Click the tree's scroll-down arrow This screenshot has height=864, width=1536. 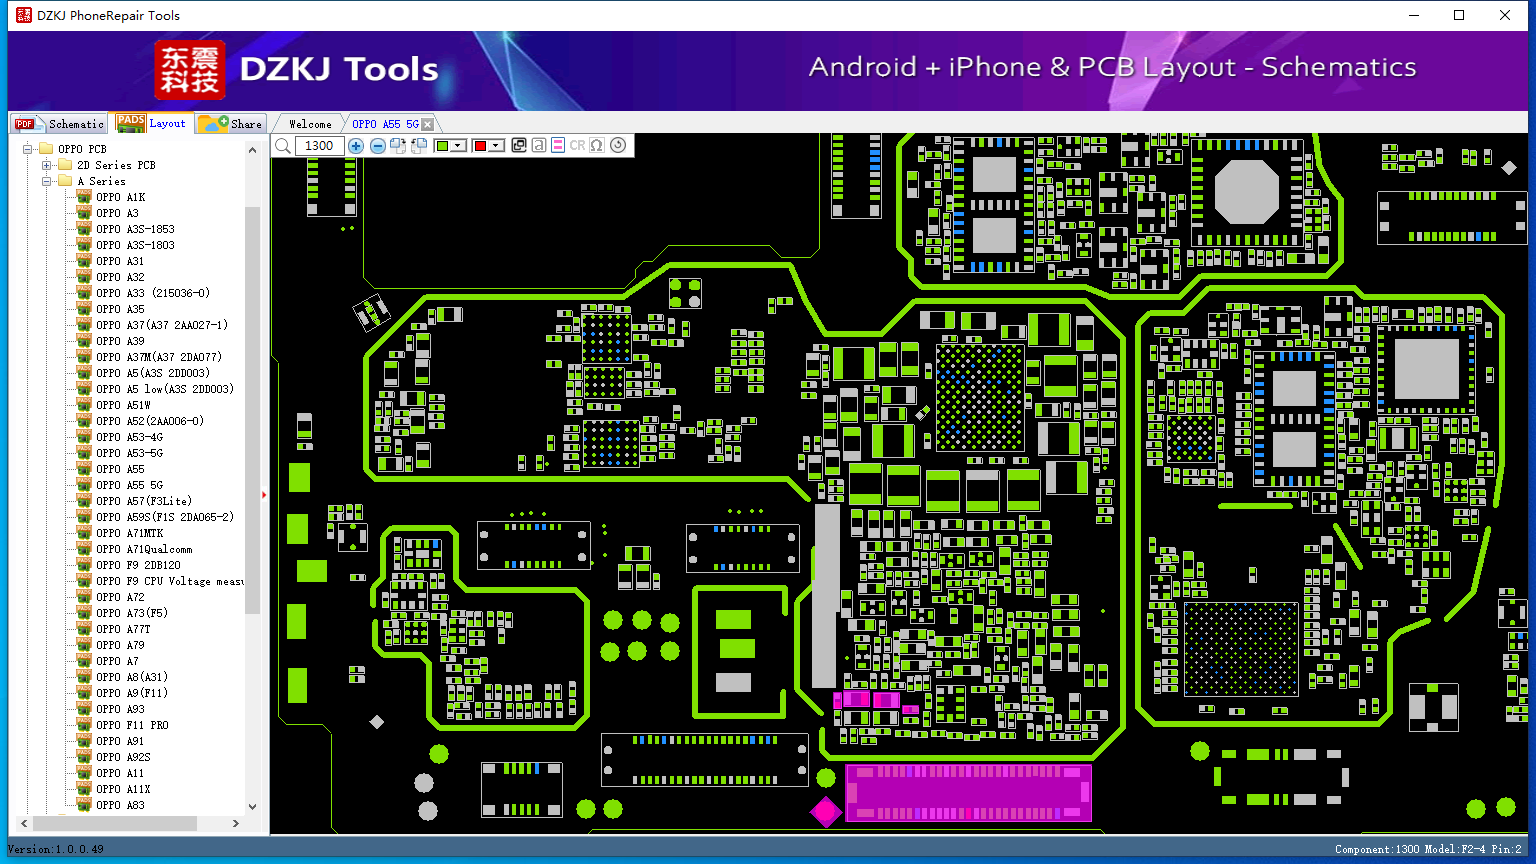point(252,806)
